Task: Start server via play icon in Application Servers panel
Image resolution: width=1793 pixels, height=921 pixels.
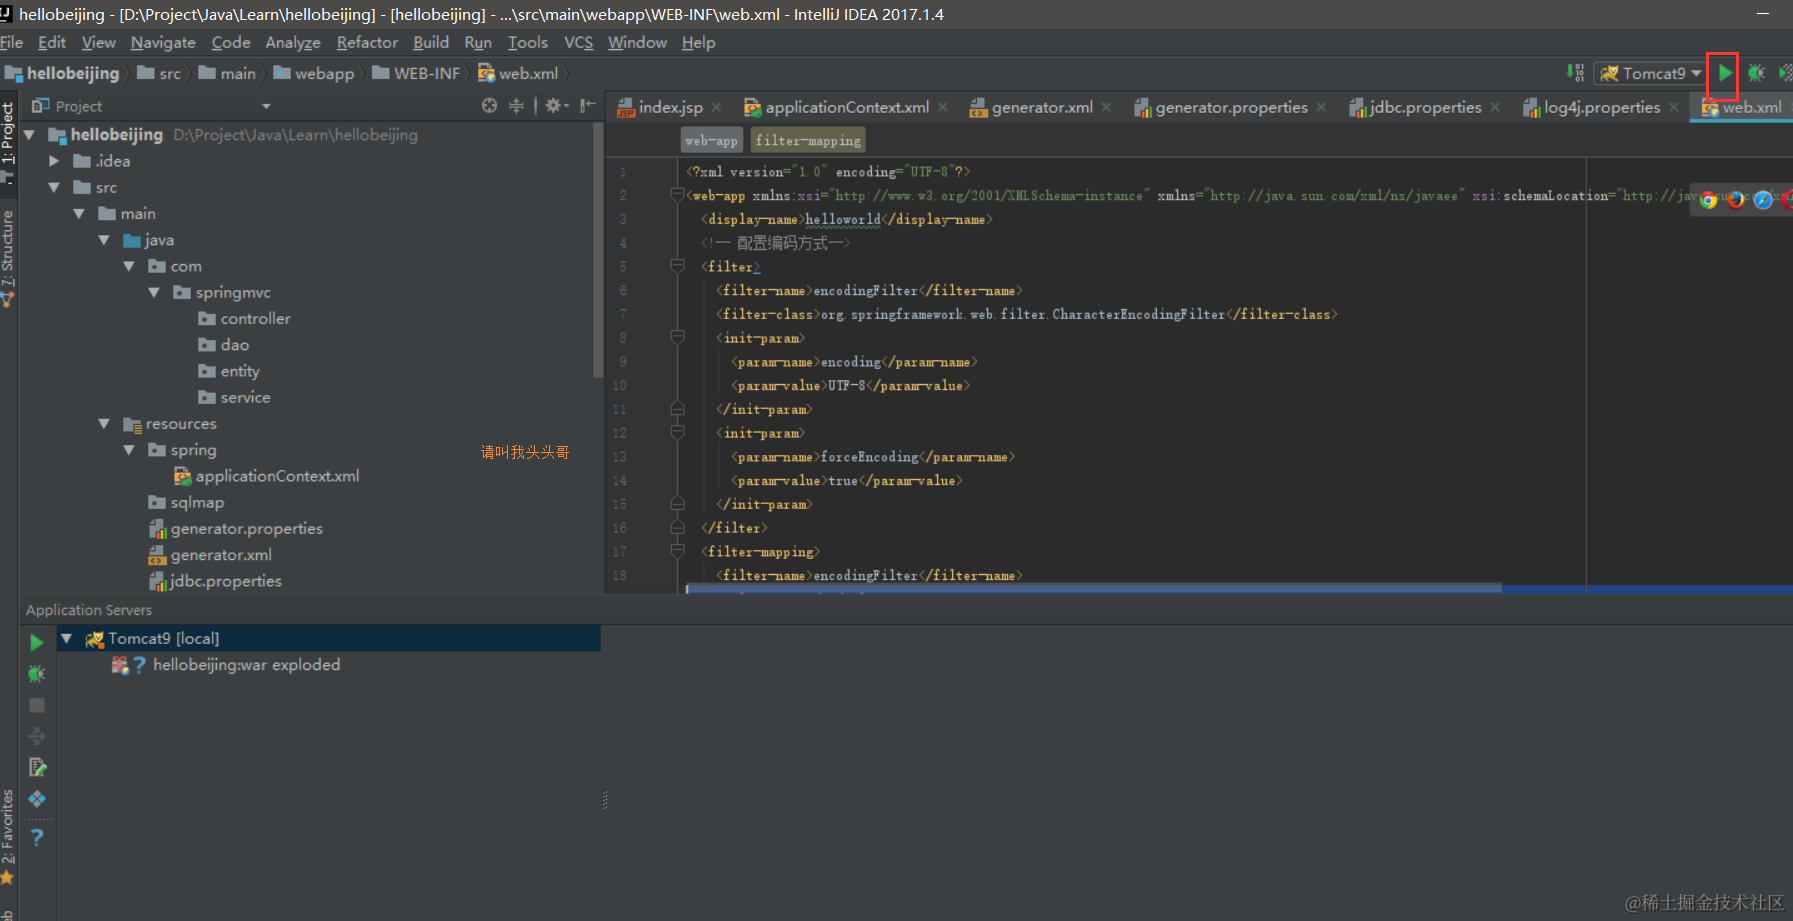Action: coord(37,641)
